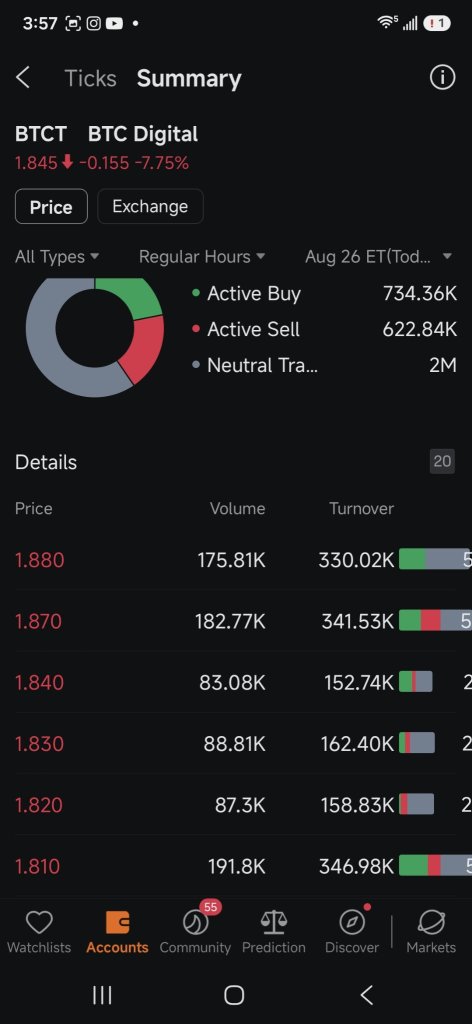This screenshot has width=472, height=1024.
Task: Select the 1.870 price row
Action: [x=236, y=621]
